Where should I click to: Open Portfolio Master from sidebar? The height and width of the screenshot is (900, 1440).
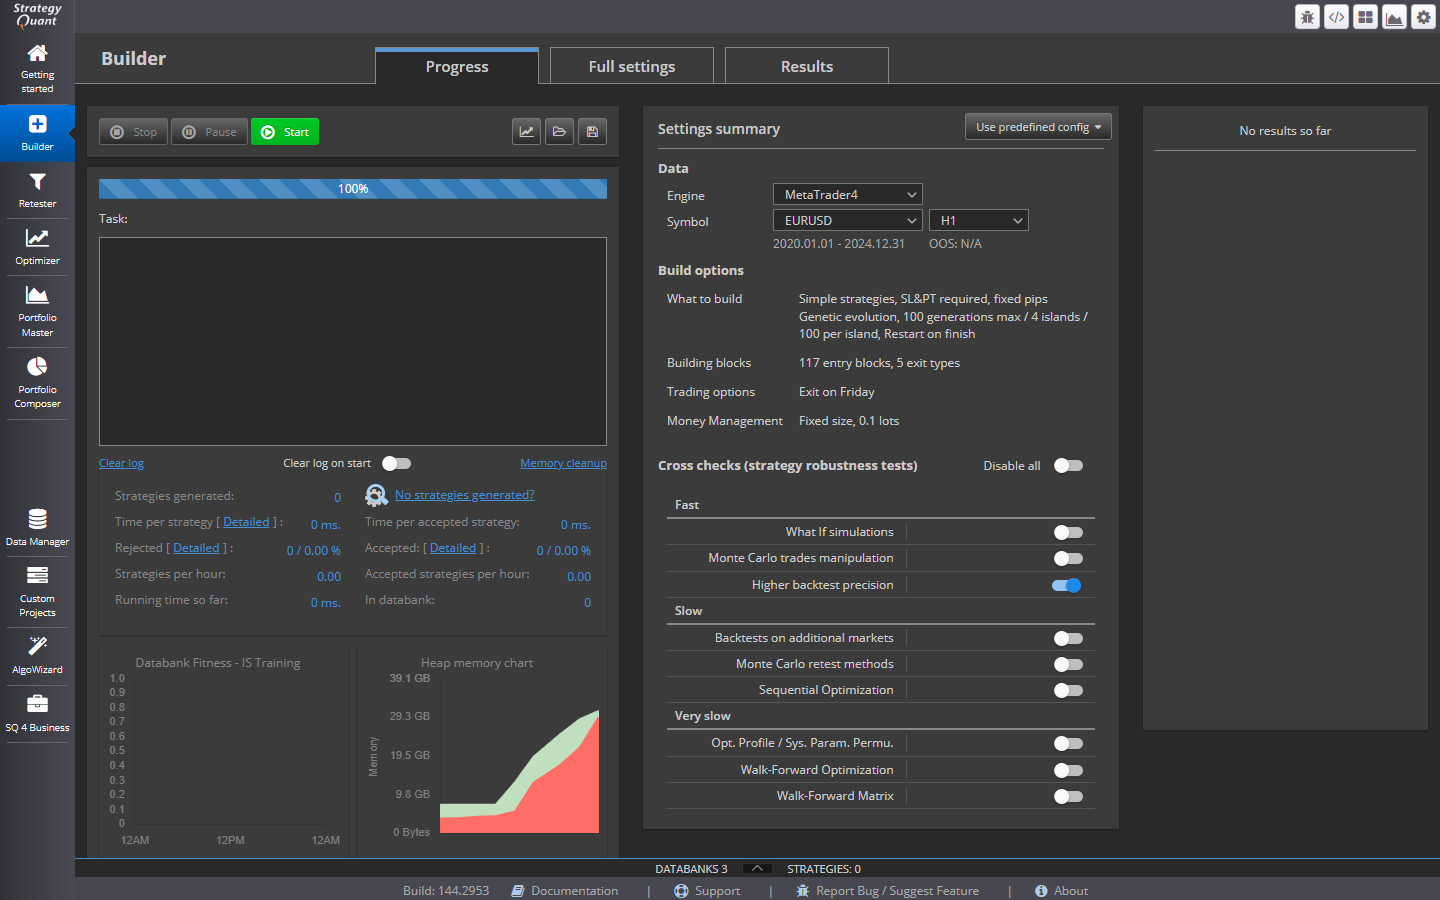click(37, 311)
